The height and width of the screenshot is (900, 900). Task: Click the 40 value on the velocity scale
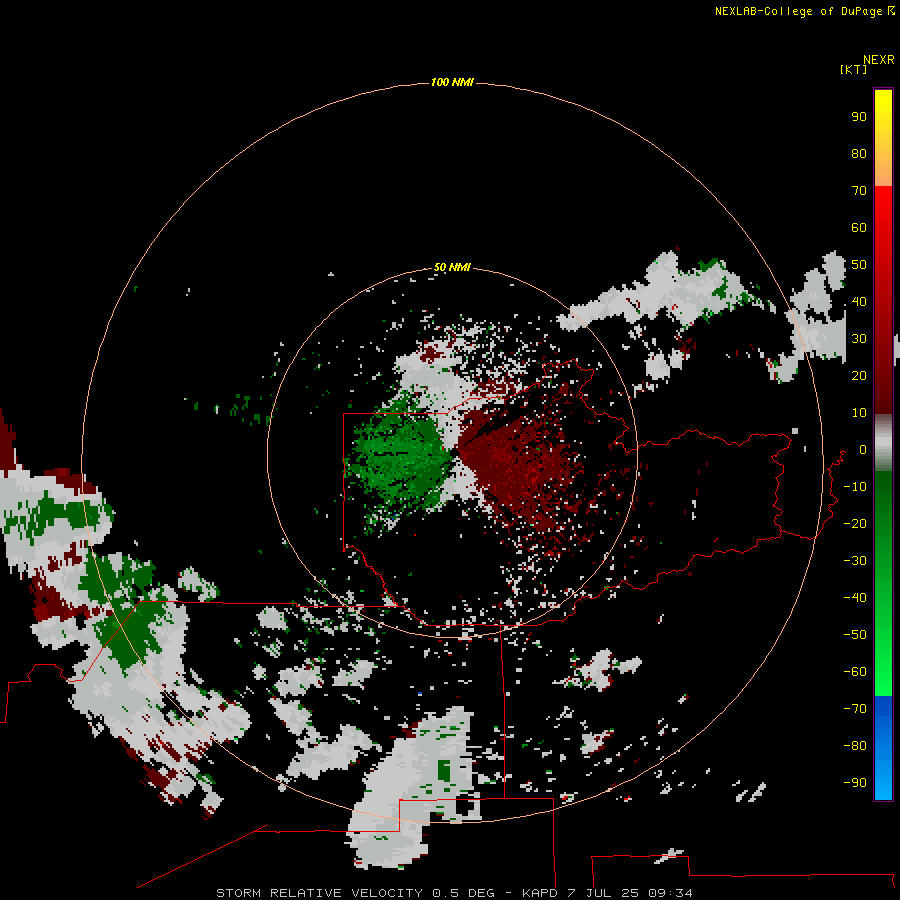859,302
